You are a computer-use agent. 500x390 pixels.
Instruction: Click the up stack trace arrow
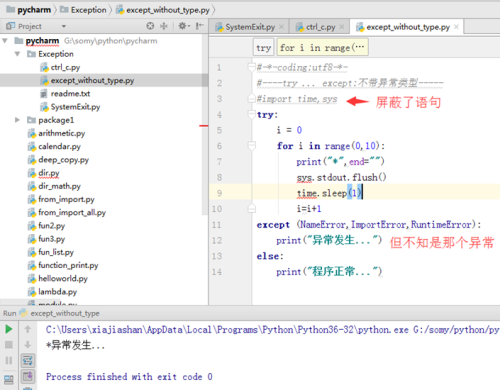[28, 329]
